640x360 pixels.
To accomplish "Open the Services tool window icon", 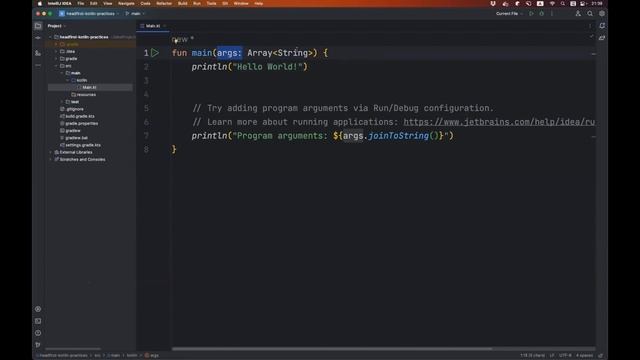I will [x=38, y=309].
